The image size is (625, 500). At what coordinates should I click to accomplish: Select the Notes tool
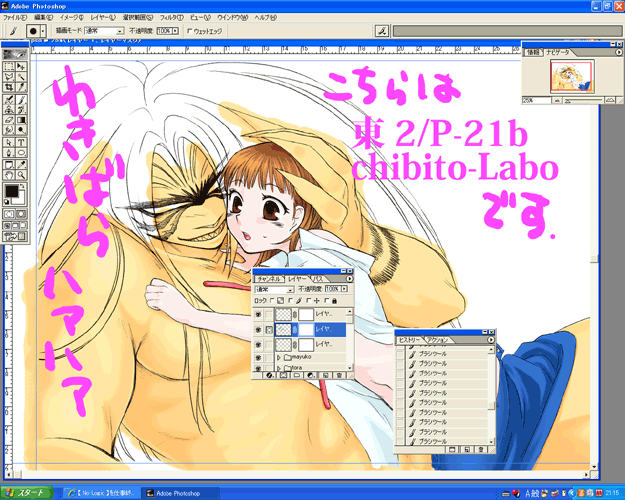pyautogui.click(x=9, y=165)
